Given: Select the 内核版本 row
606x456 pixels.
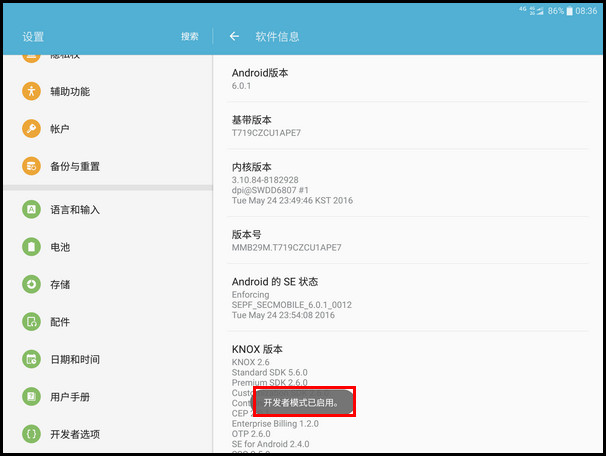Looking at the screenshot, I should point(408,183).
